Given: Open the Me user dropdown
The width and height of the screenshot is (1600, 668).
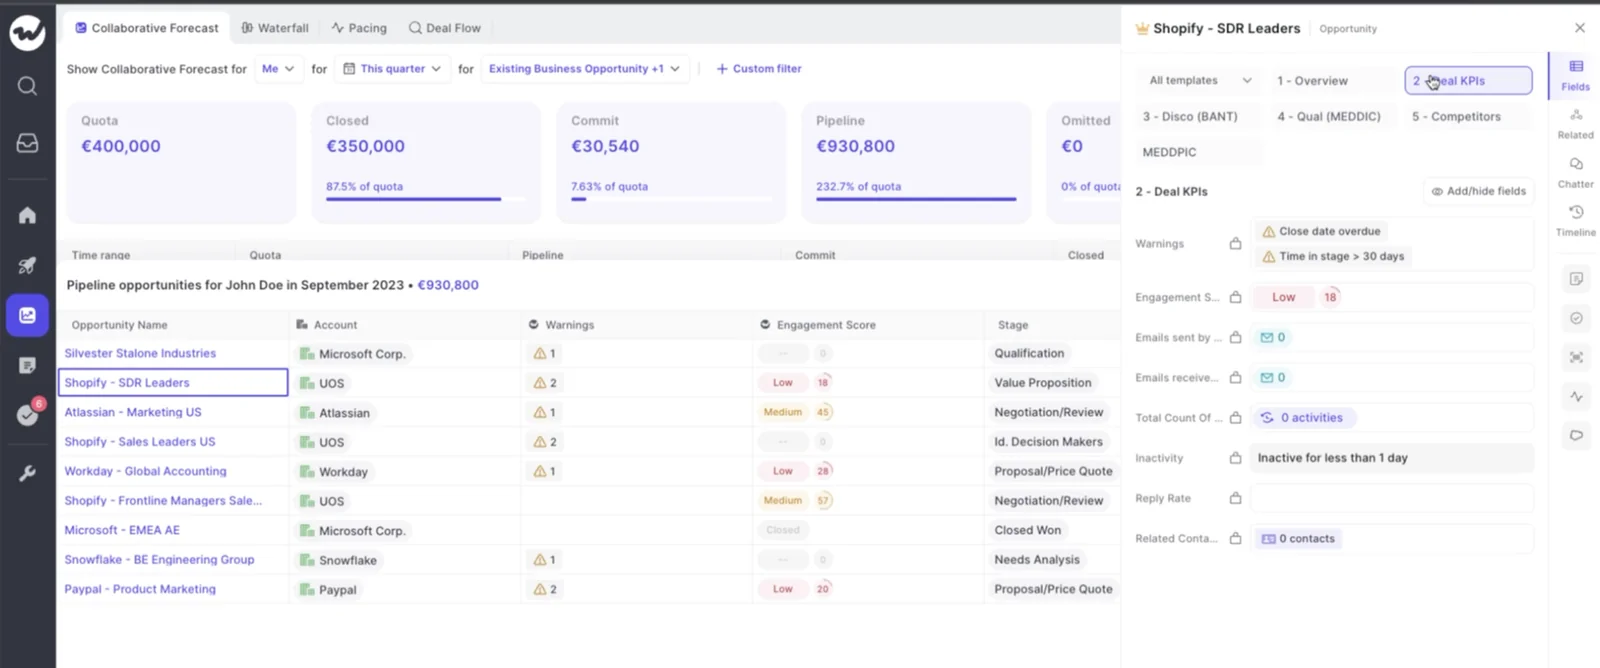Looking at the screenshot, I should tap(277, 69).
